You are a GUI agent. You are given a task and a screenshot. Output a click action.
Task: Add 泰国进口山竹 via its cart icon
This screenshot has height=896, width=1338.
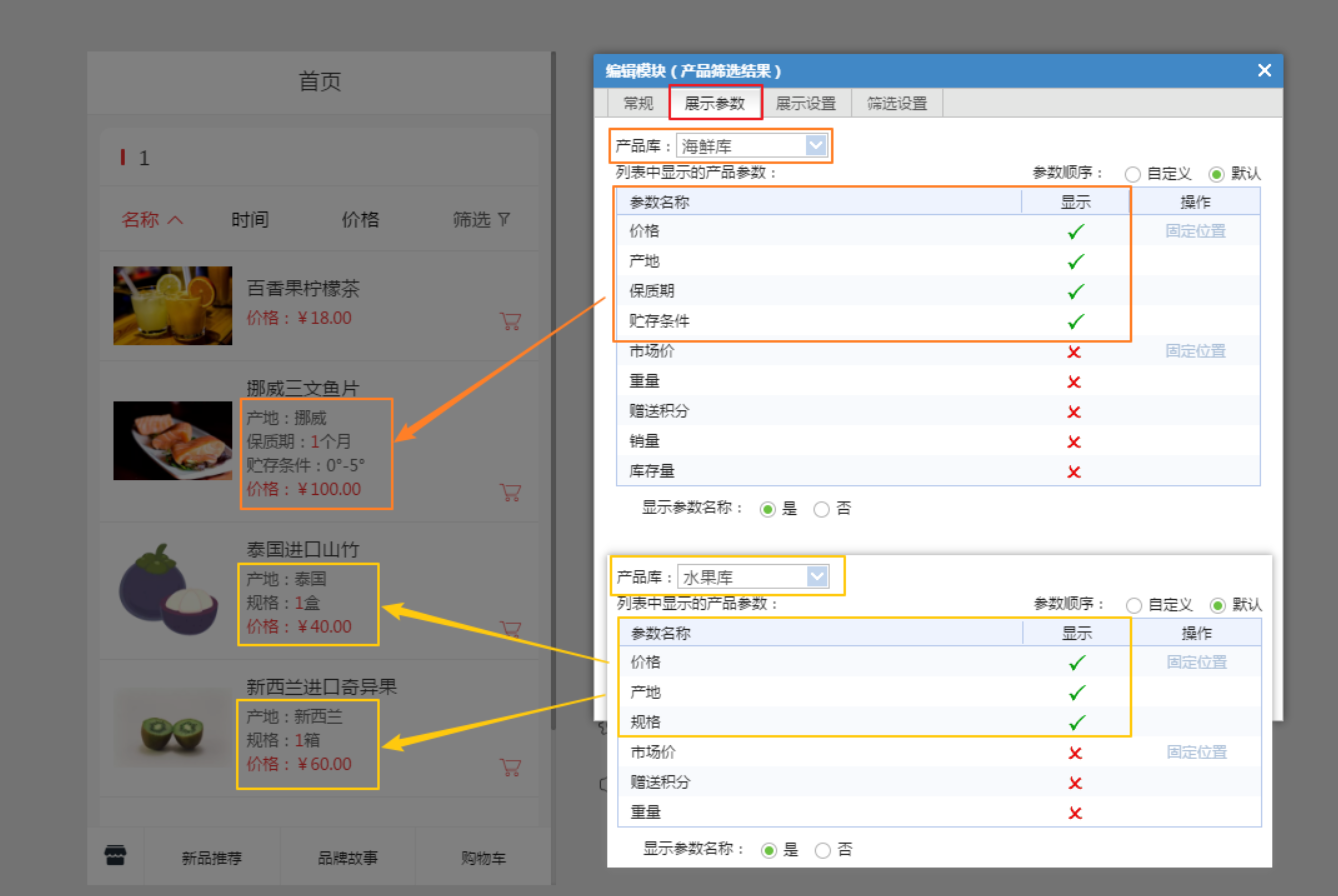(510, 629)
